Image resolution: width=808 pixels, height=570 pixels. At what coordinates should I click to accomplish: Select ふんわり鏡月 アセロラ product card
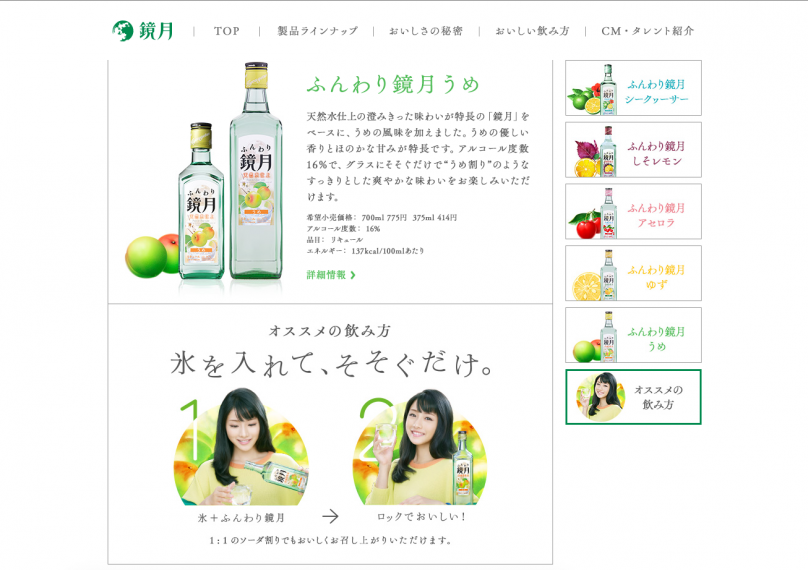[x=633, y=211]
